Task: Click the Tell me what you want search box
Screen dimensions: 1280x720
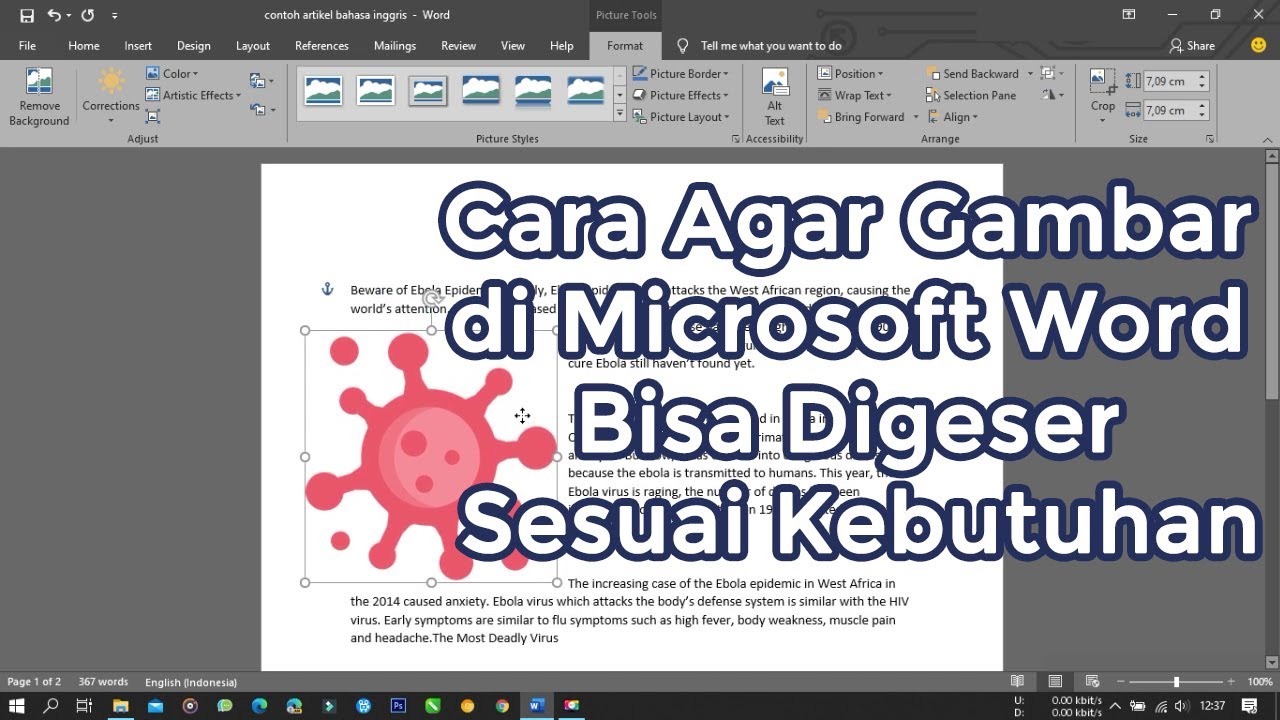Action: click(x=770, y=46)
